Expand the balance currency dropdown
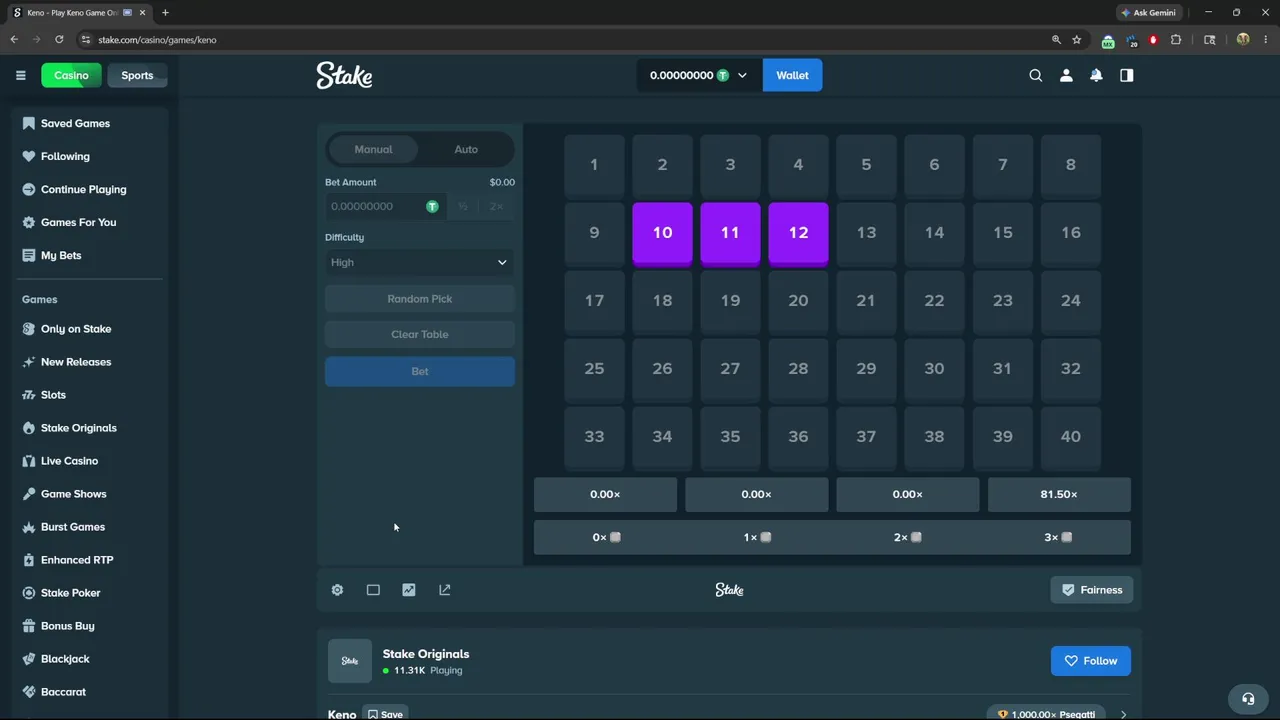1280x720 pixels. tap(742, 75)
